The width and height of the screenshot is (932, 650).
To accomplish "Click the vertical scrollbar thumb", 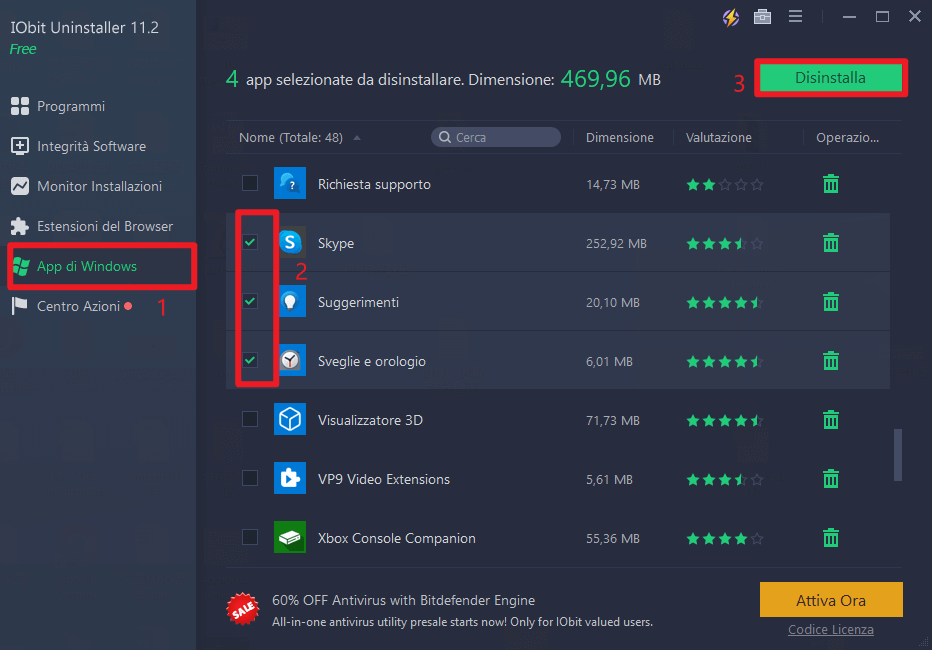I will pyautogui.click(x=898, y=455).
